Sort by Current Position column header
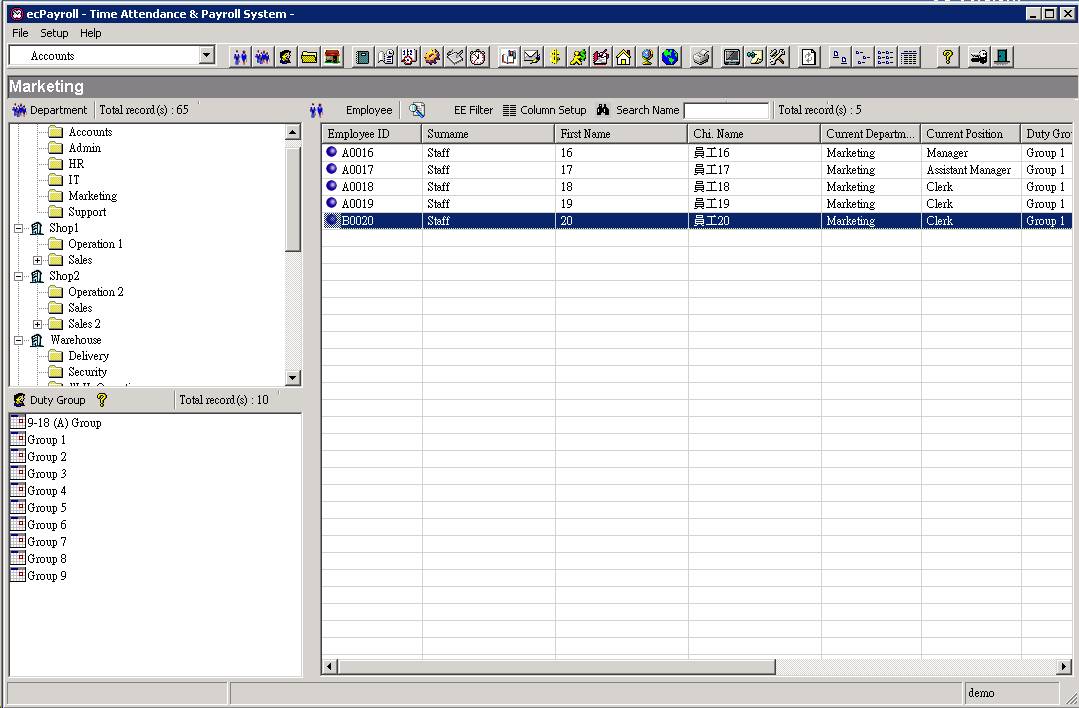Viewport: 1079px width, 708px height. click(971, 133)
